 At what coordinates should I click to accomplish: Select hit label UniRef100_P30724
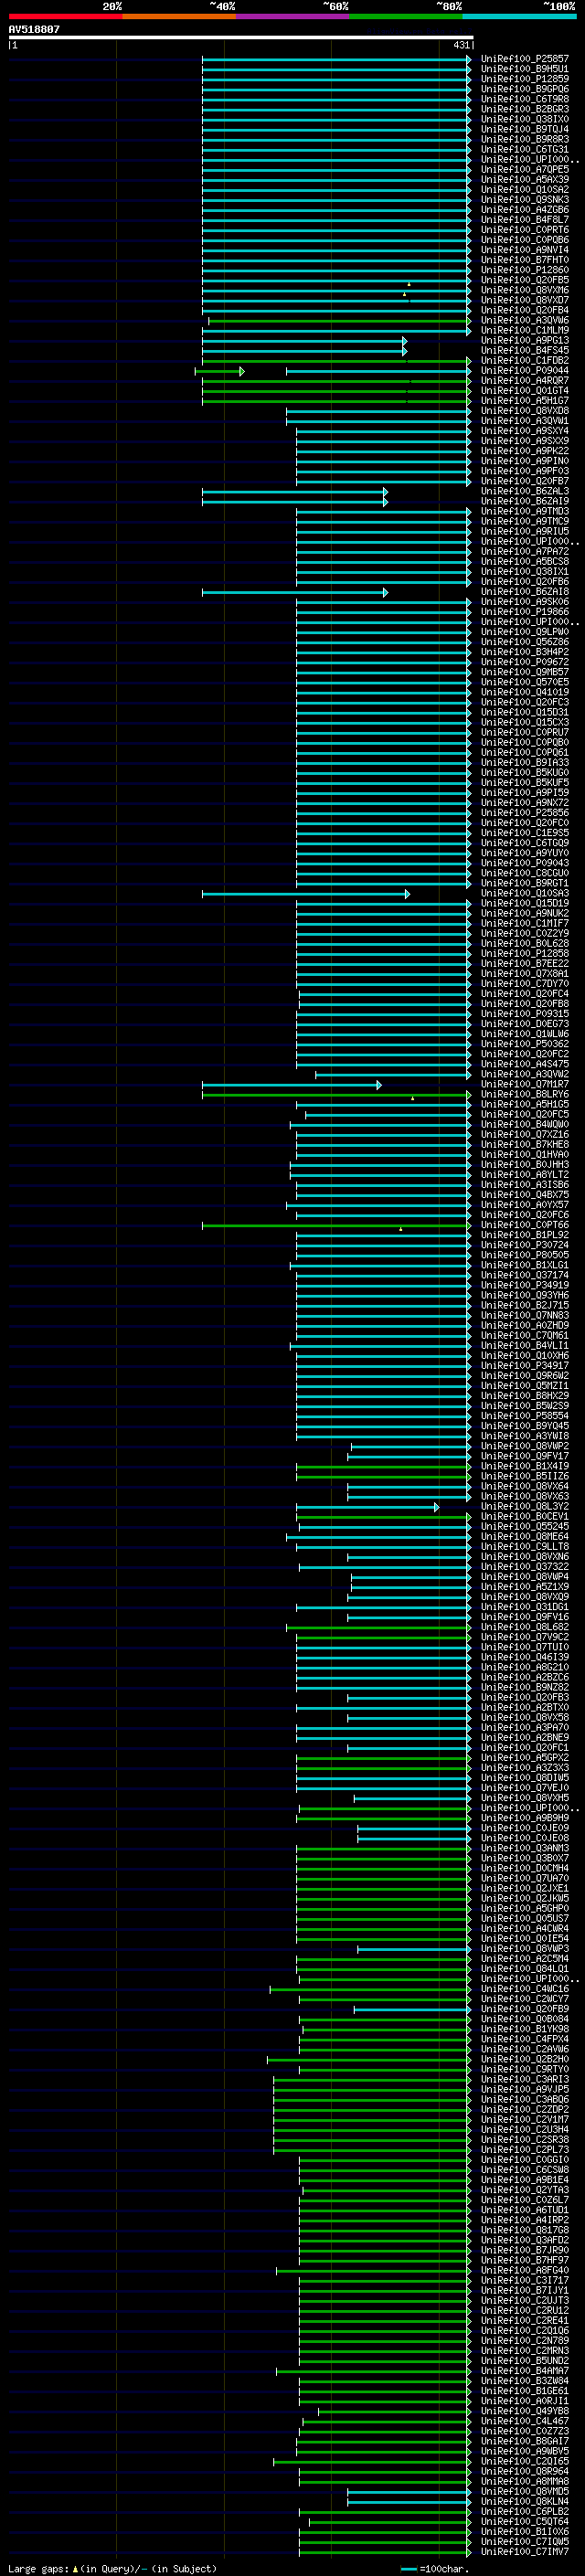(525, 1245)
